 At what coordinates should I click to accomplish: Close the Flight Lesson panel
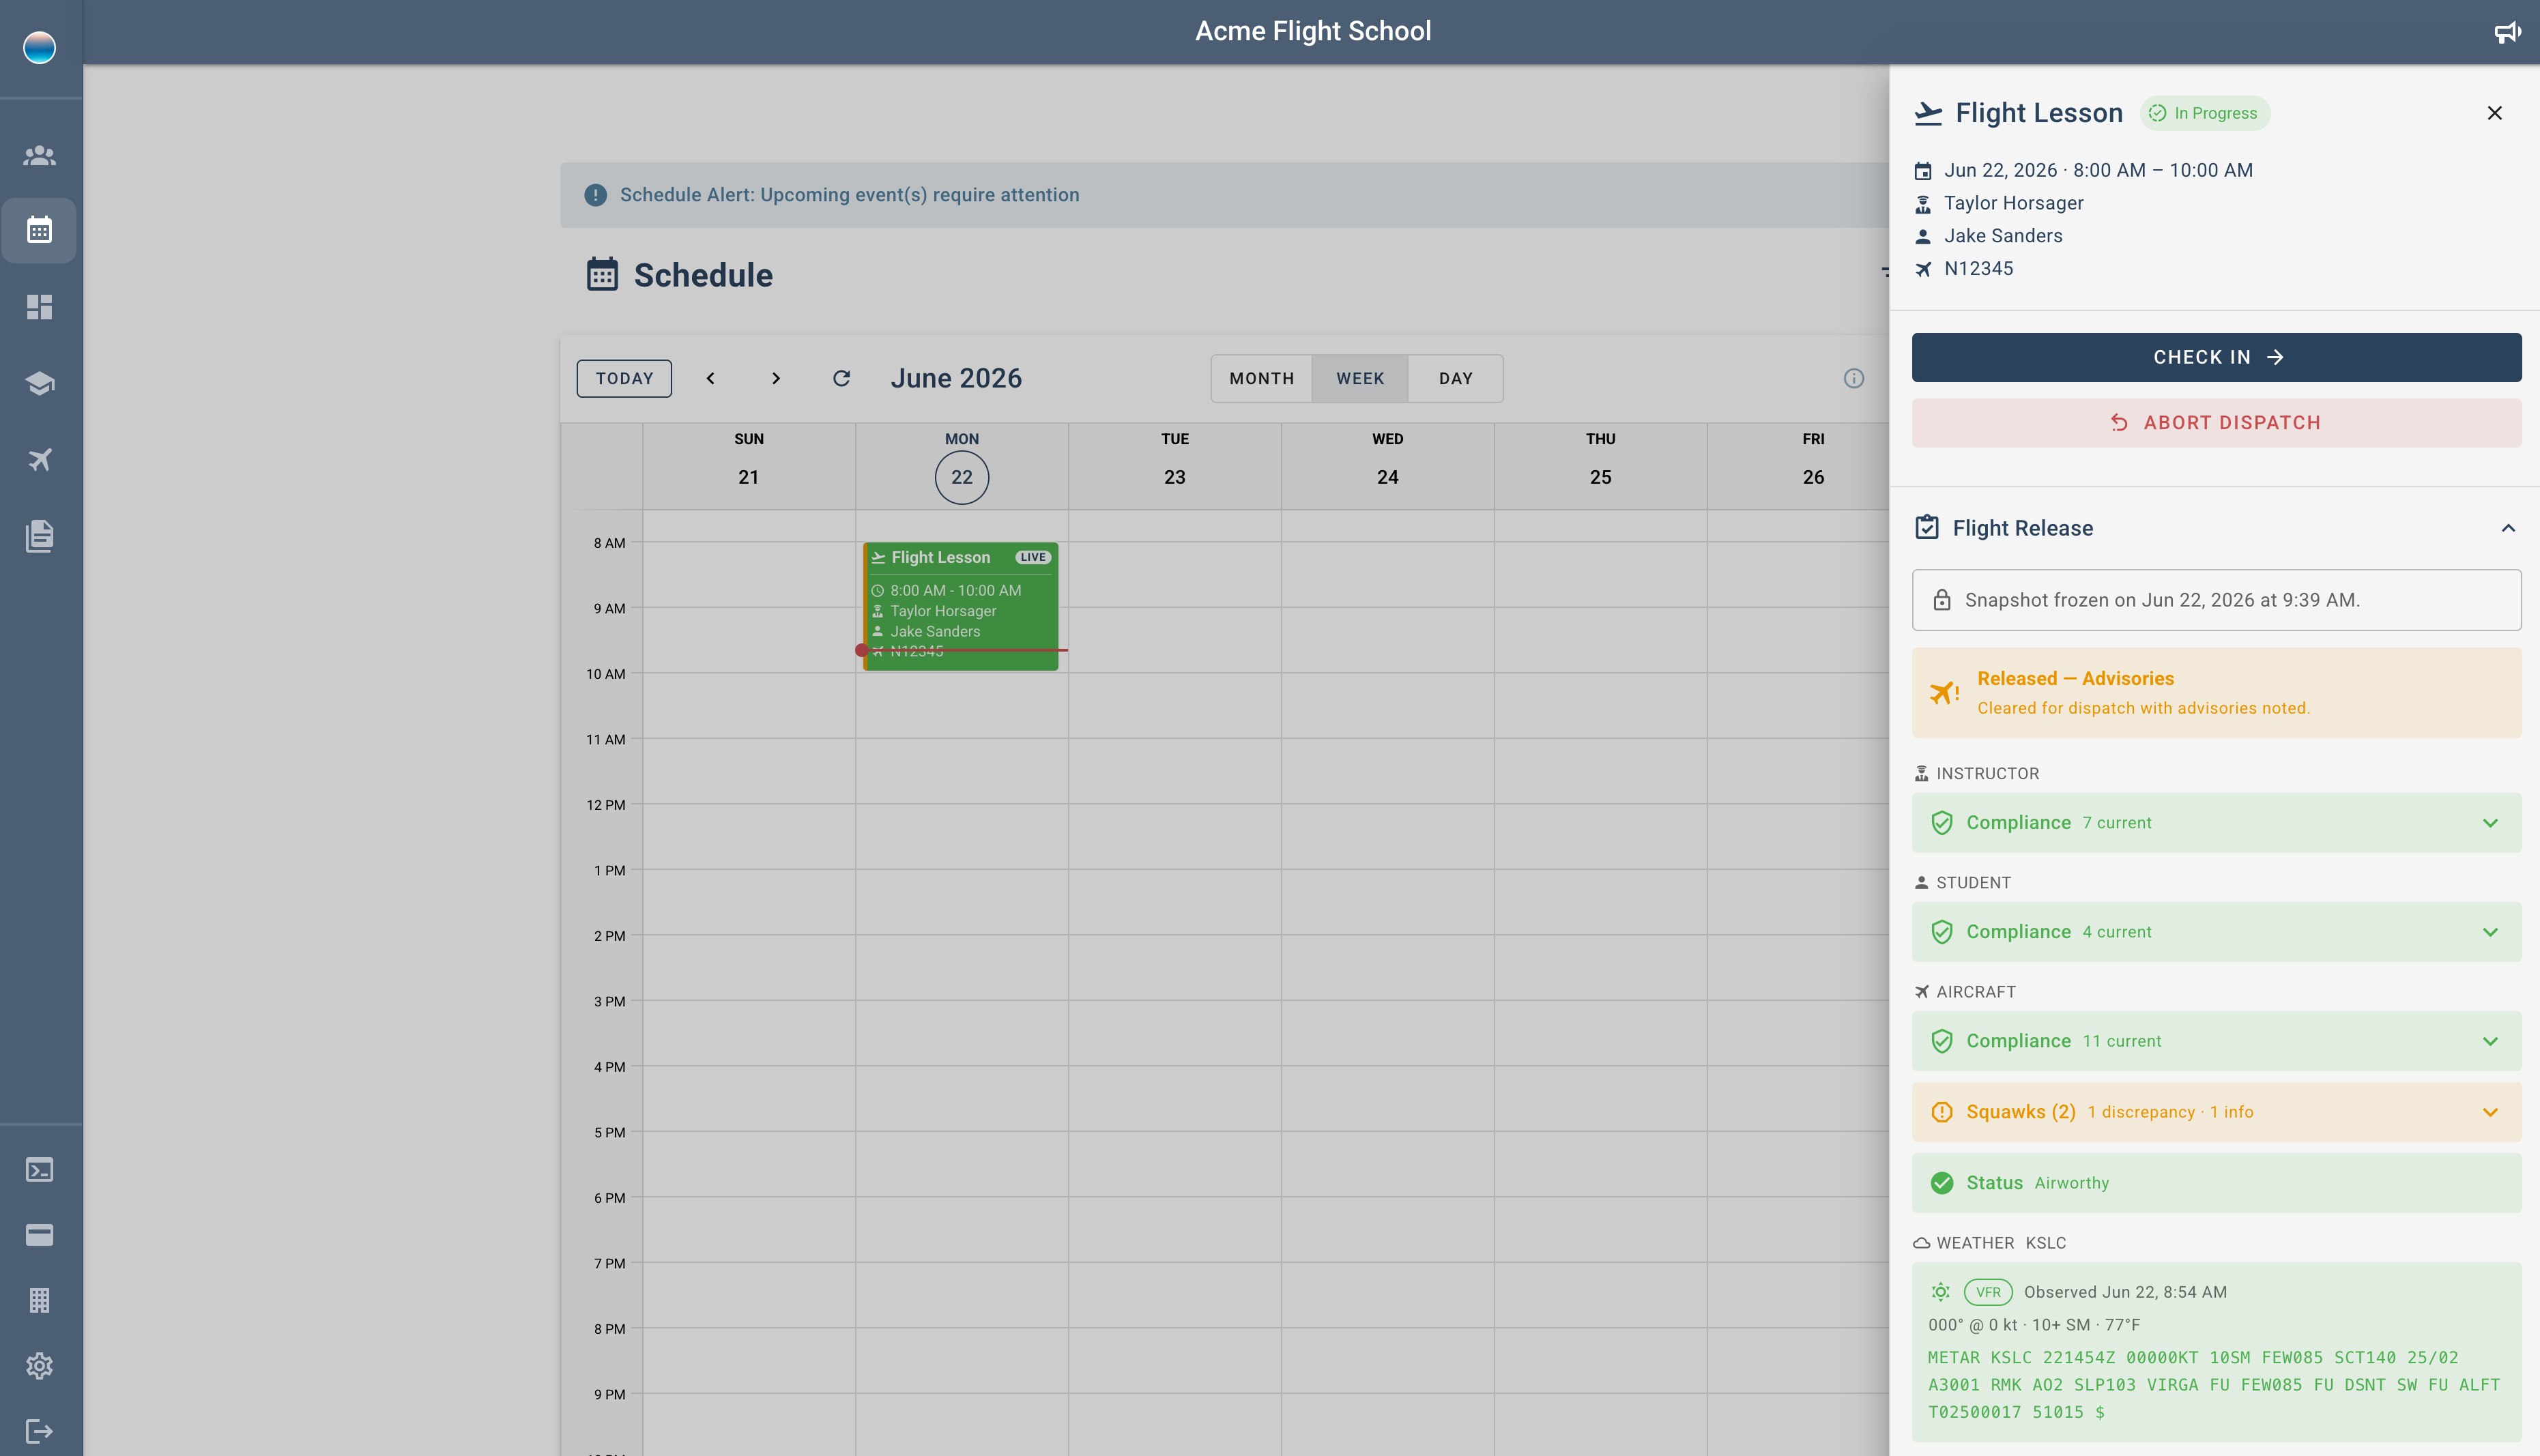[2494, 113]
